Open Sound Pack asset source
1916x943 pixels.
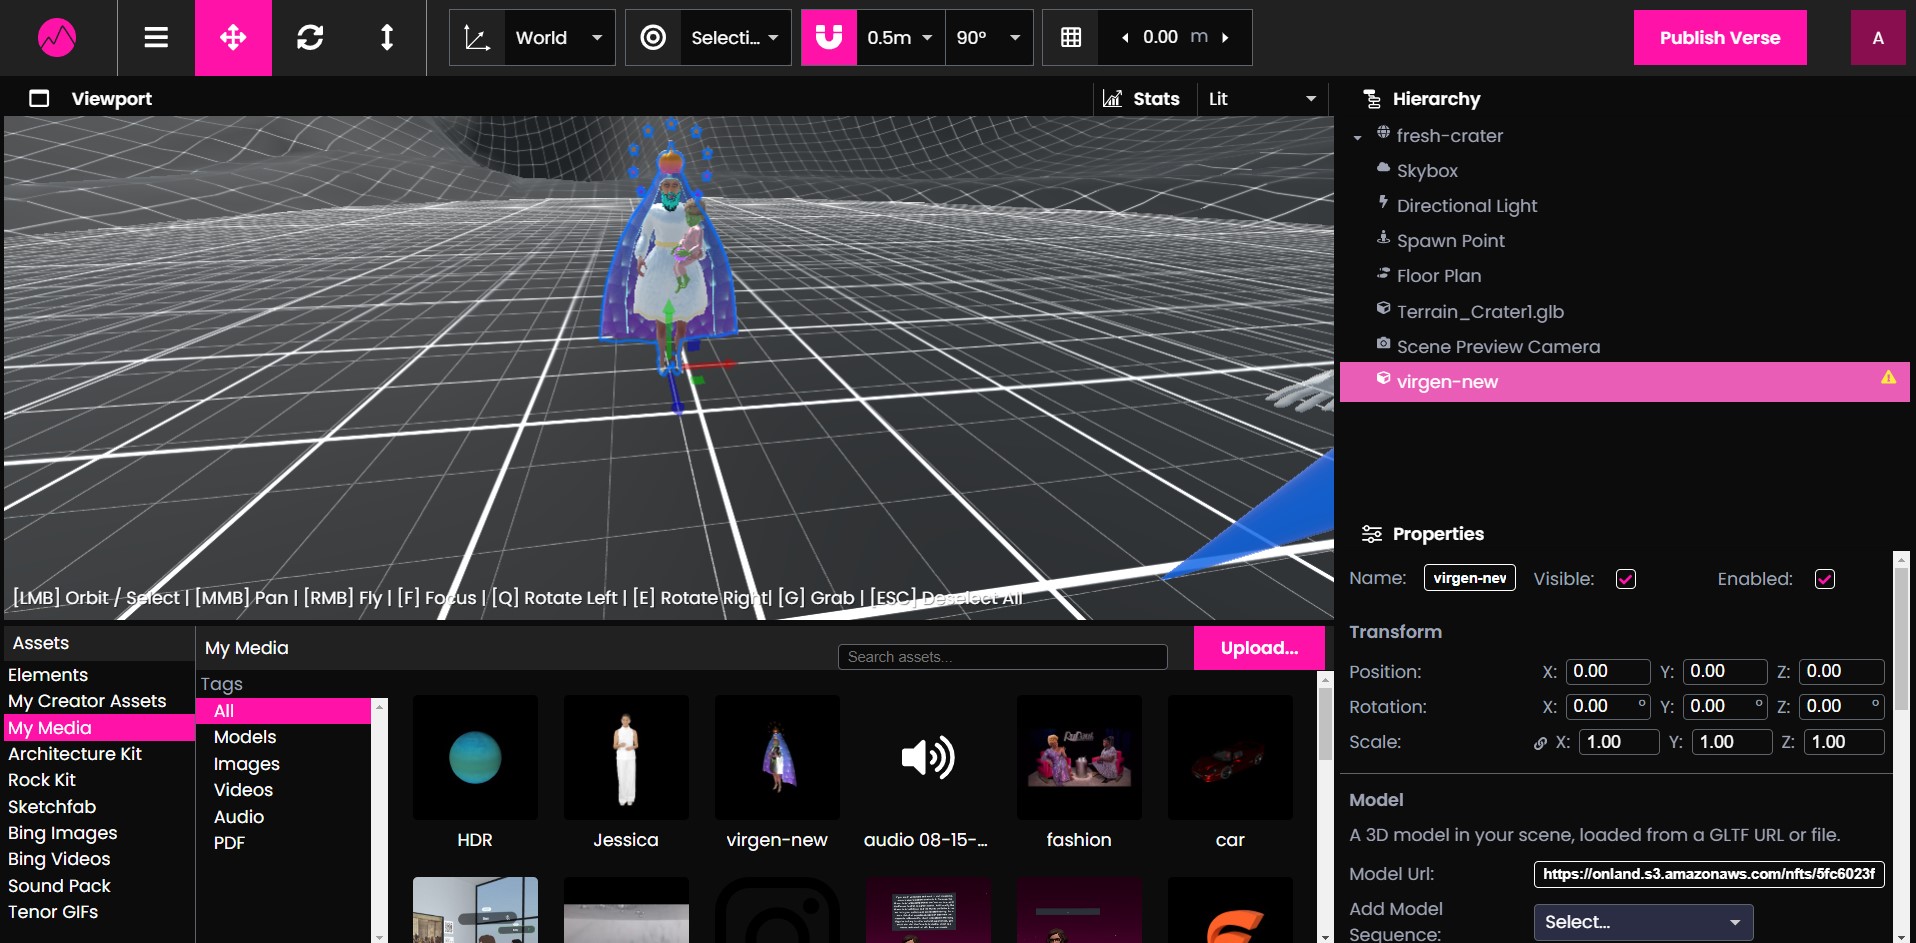pyautogui.click(x=59, y=886)
